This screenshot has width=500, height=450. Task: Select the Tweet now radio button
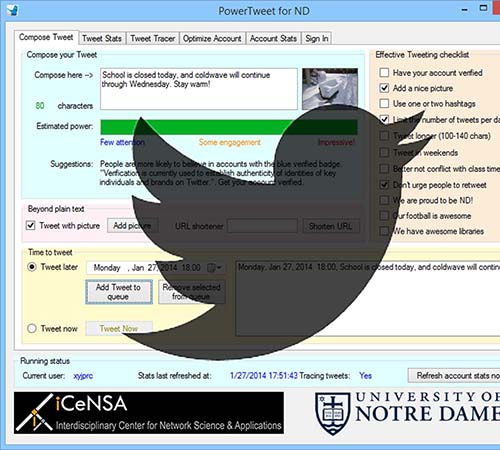point(32,328)
